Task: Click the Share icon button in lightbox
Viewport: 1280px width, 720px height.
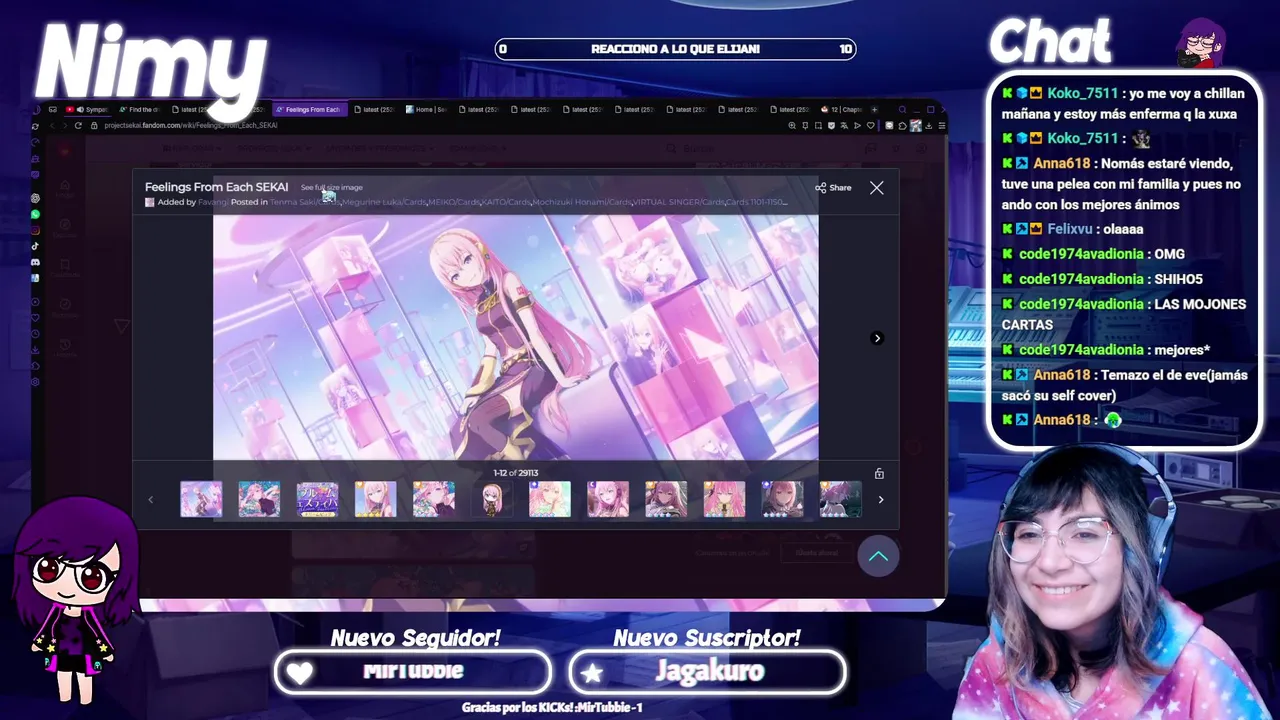Action: (x=833, y=187)
